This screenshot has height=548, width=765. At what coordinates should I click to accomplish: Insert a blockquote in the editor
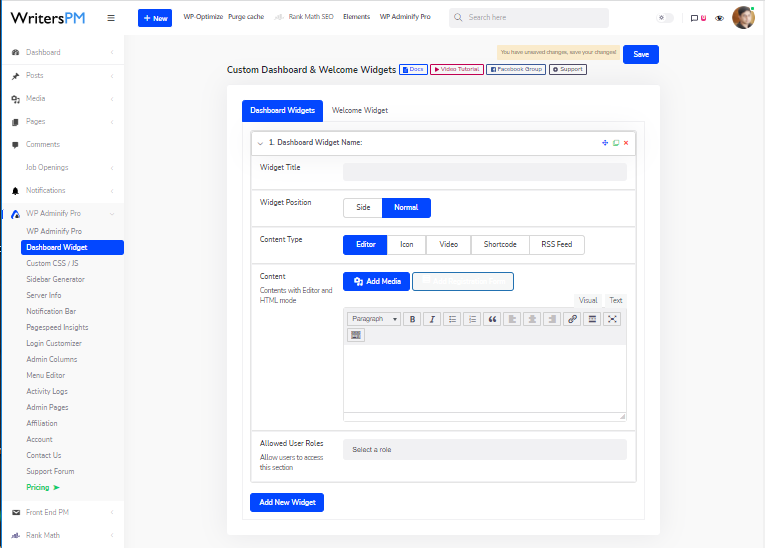(492, 319)
